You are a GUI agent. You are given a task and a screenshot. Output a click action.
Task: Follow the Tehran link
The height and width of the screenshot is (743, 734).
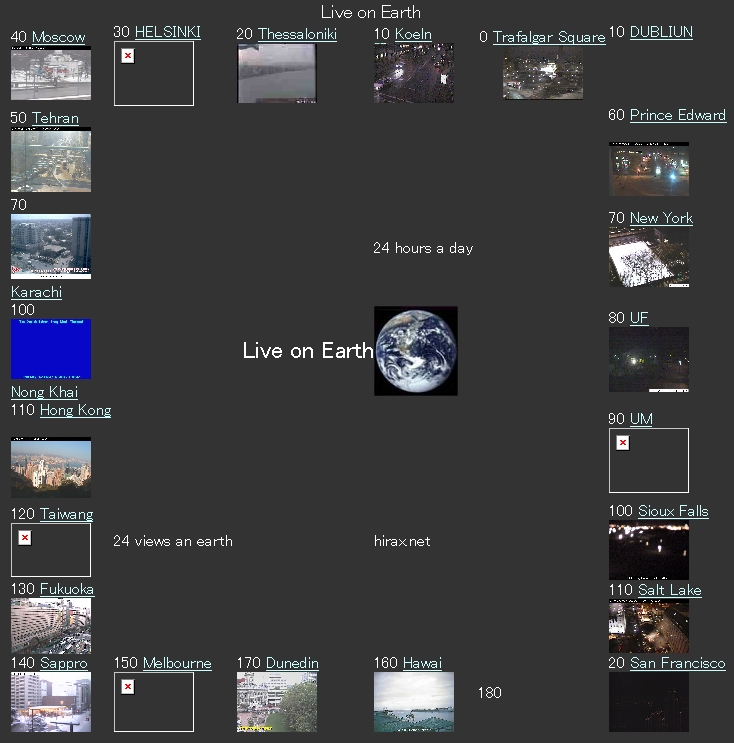[x=55, y=118]
